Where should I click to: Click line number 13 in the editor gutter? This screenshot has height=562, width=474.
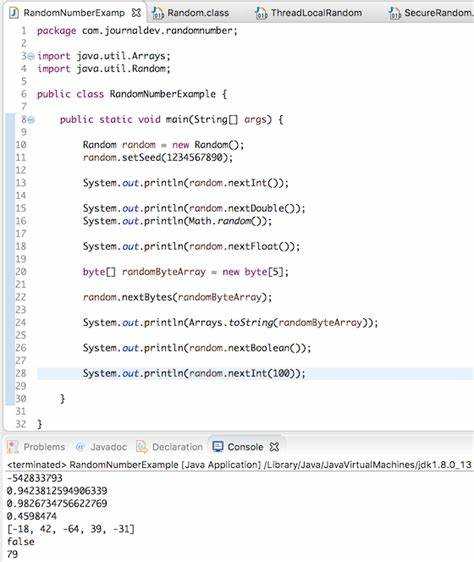pos(21,183)
